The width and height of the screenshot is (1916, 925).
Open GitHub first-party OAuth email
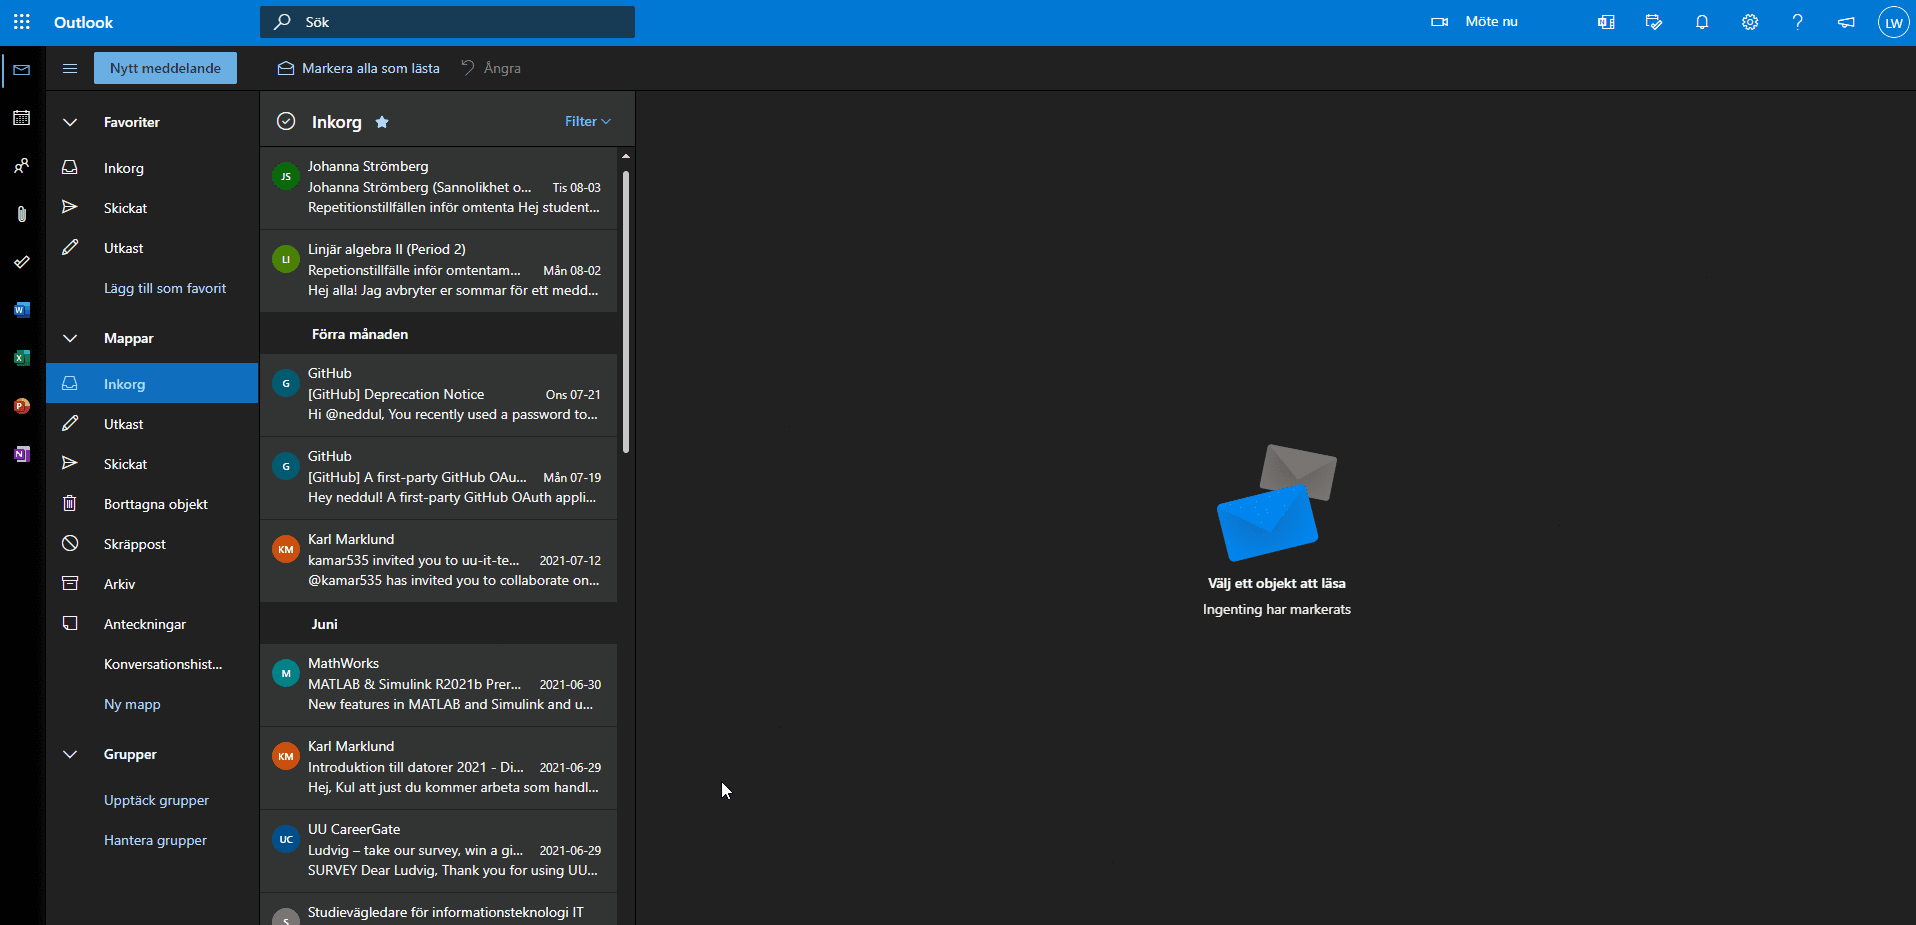coord(439,477)
